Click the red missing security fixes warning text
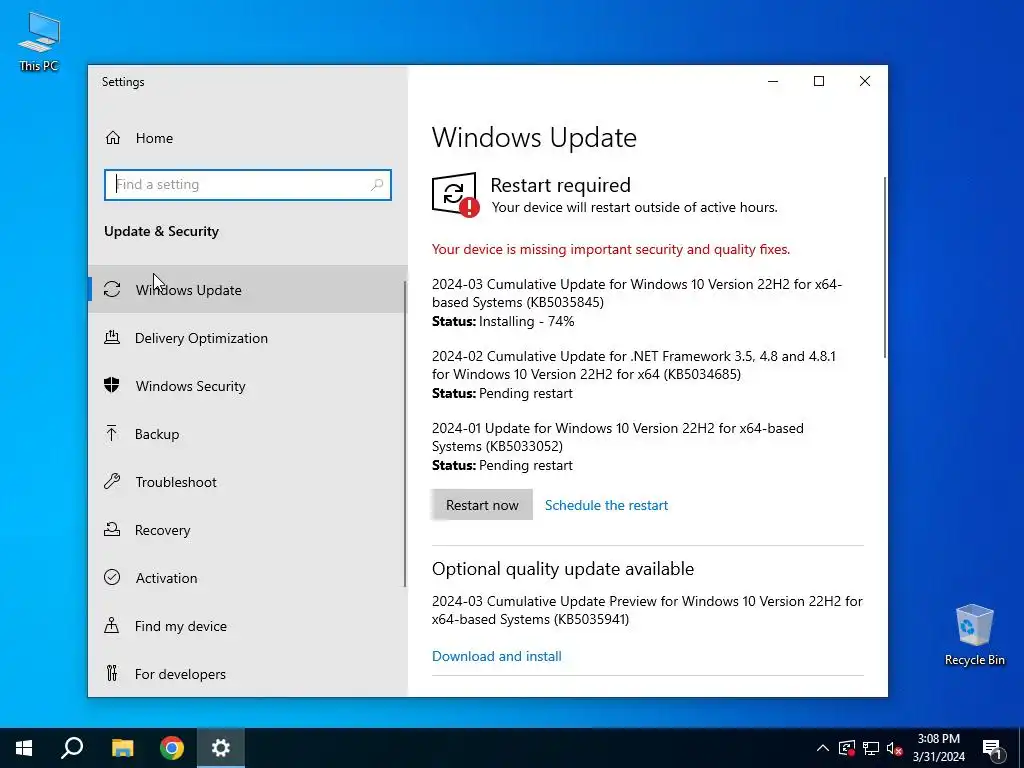The image size is (1024, 768). (611, 249)
